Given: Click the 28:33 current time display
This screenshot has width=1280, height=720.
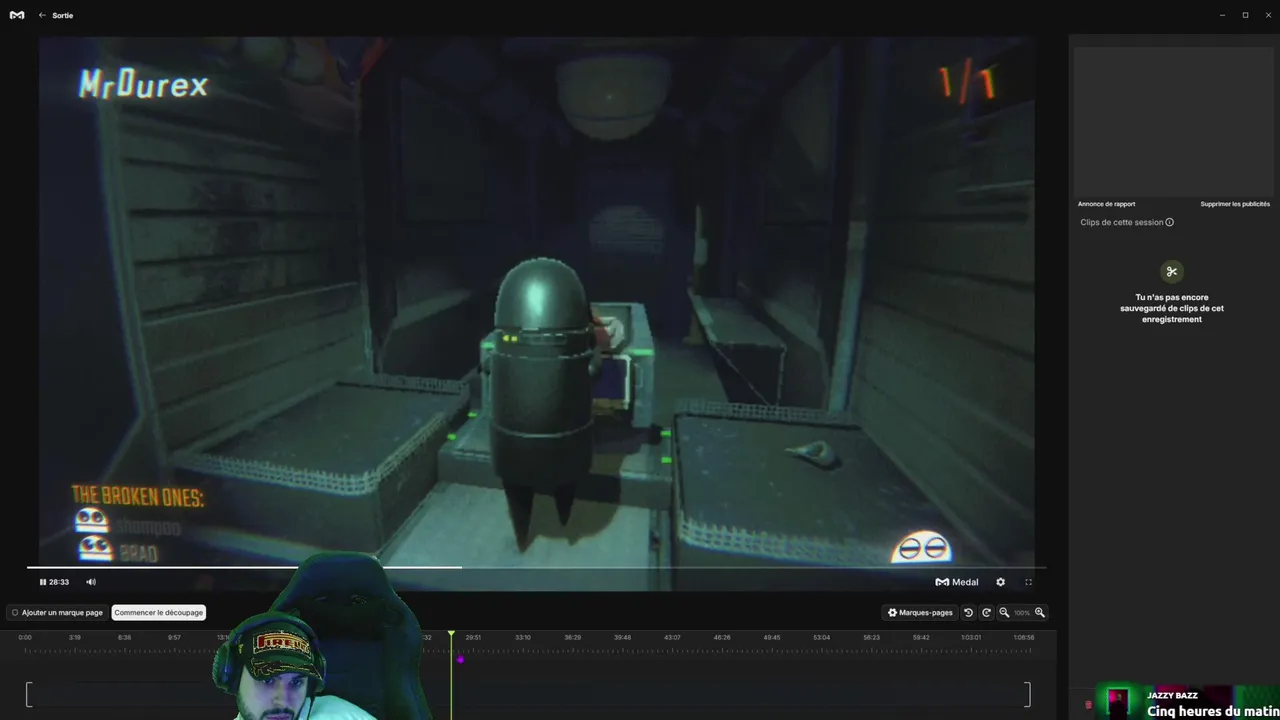Looking at the screenshot, I should pyautogui.click(x=59, y=582).
